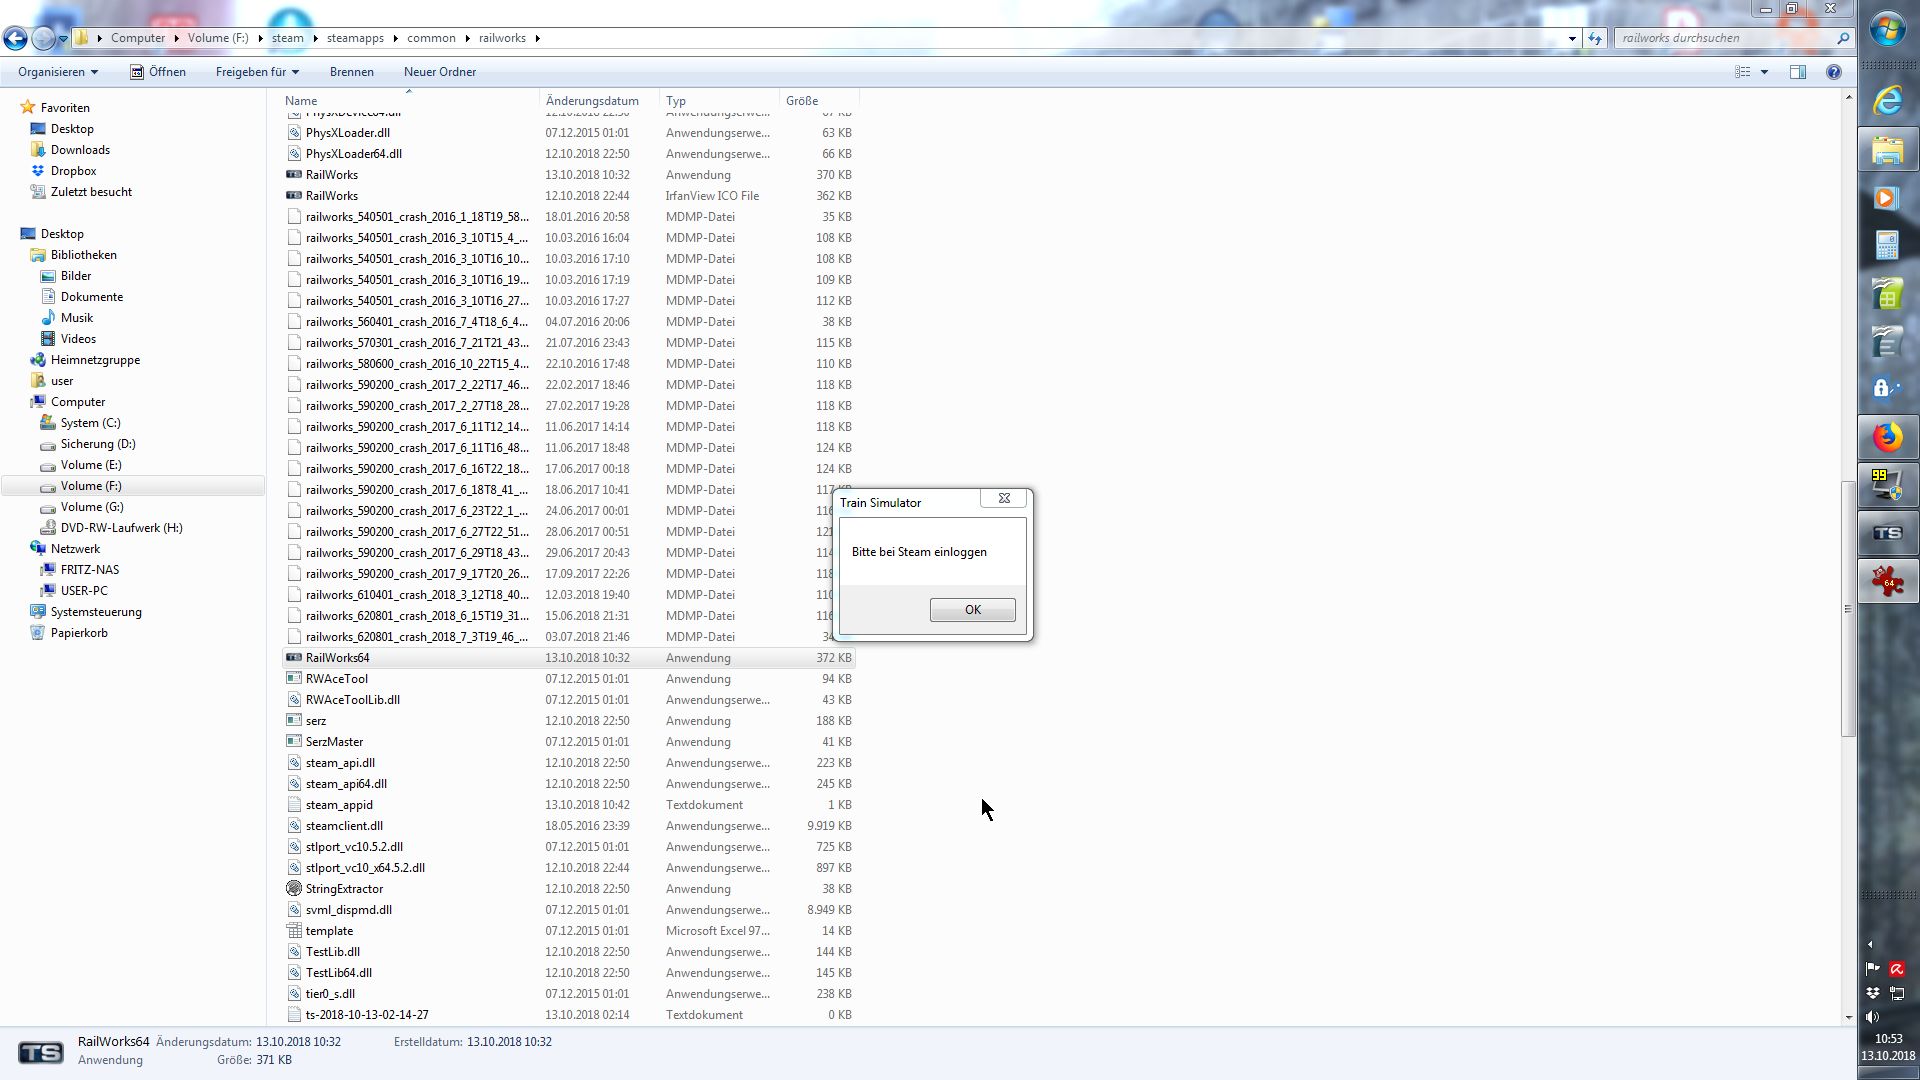Click the Internet Explorer taskbar icon

click(1887, 101)
